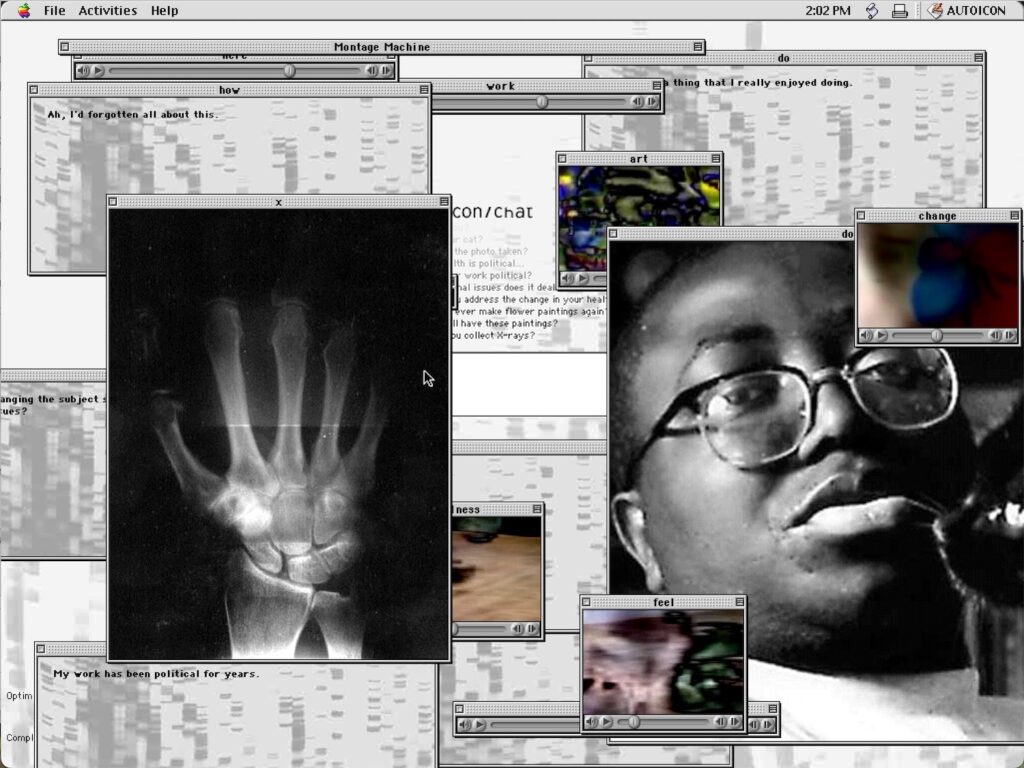The image size is (1024, 768).
Task: Collapse the 'feel' window with its windowshade box
Action: click(x=740, y=602)
